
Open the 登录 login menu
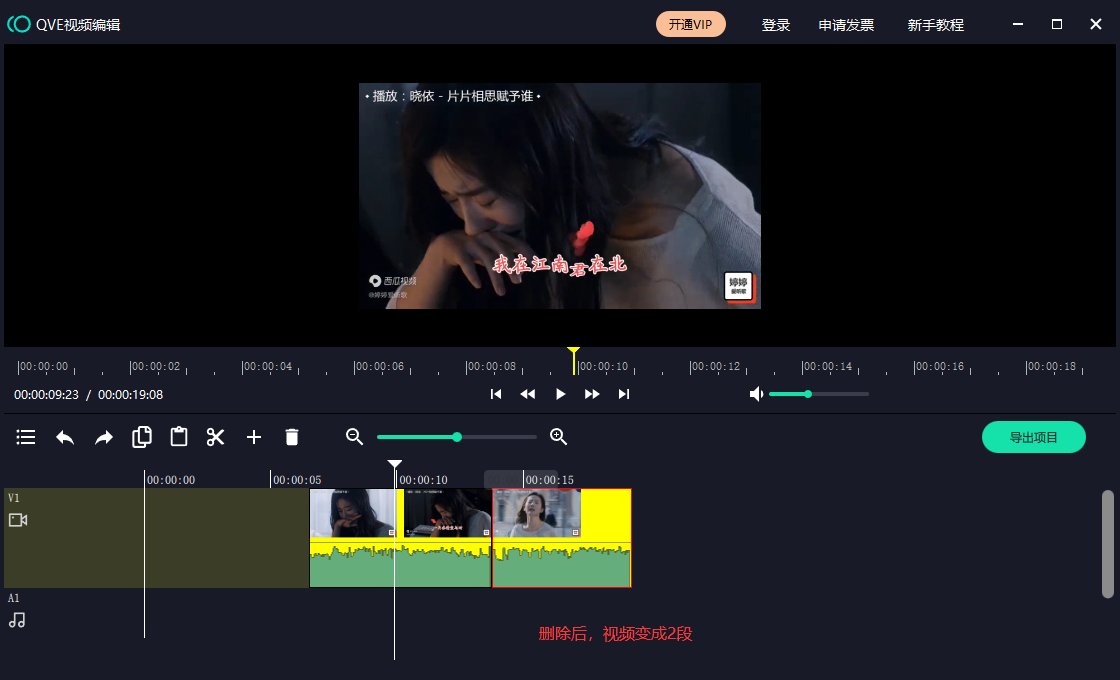click(x=776, y=25)
